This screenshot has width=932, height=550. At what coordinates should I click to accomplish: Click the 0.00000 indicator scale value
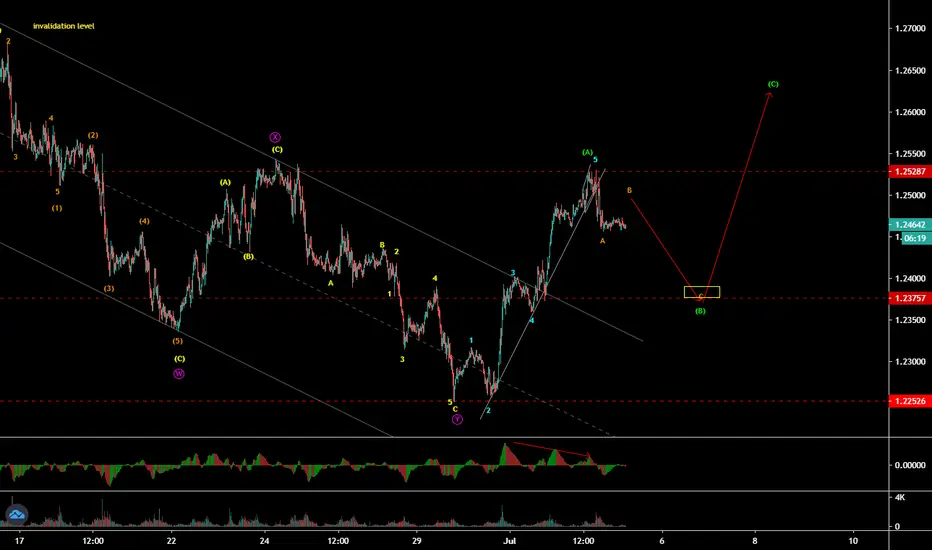910,465
